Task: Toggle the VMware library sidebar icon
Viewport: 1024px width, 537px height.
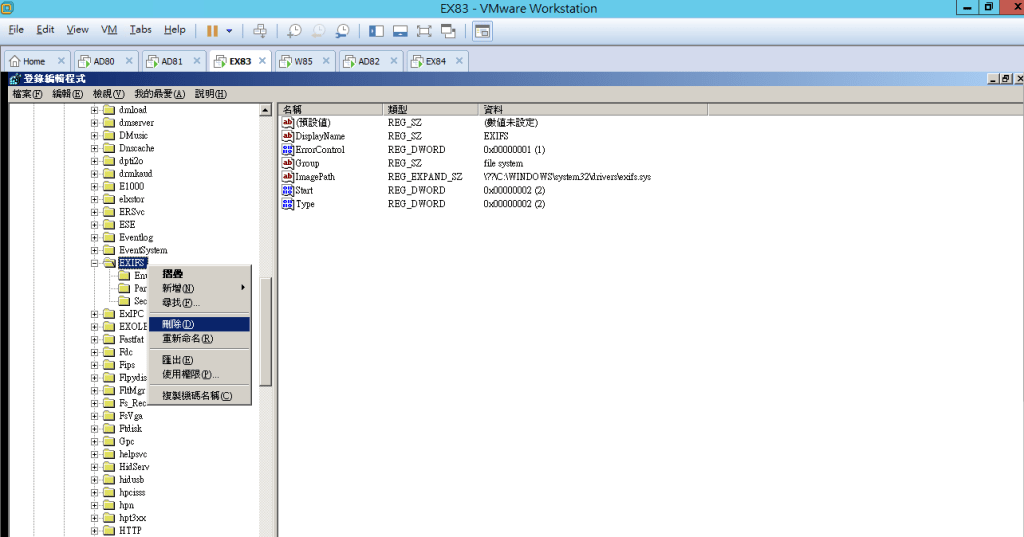Action: coord(376,31)
